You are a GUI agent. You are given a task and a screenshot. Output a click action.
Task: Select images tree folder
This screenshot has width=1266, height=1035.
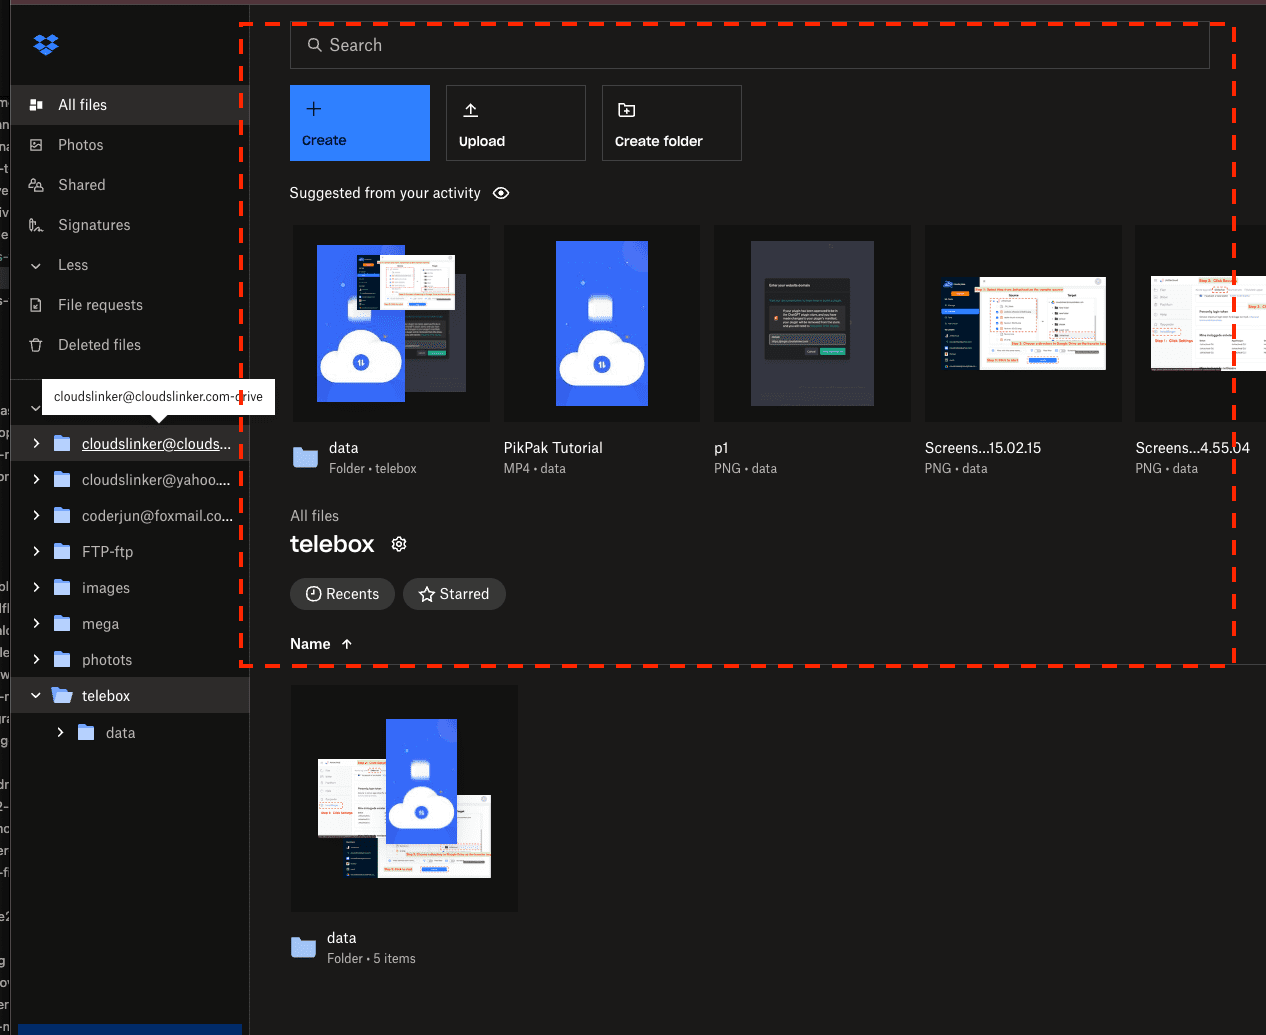(x=106, y=588)
